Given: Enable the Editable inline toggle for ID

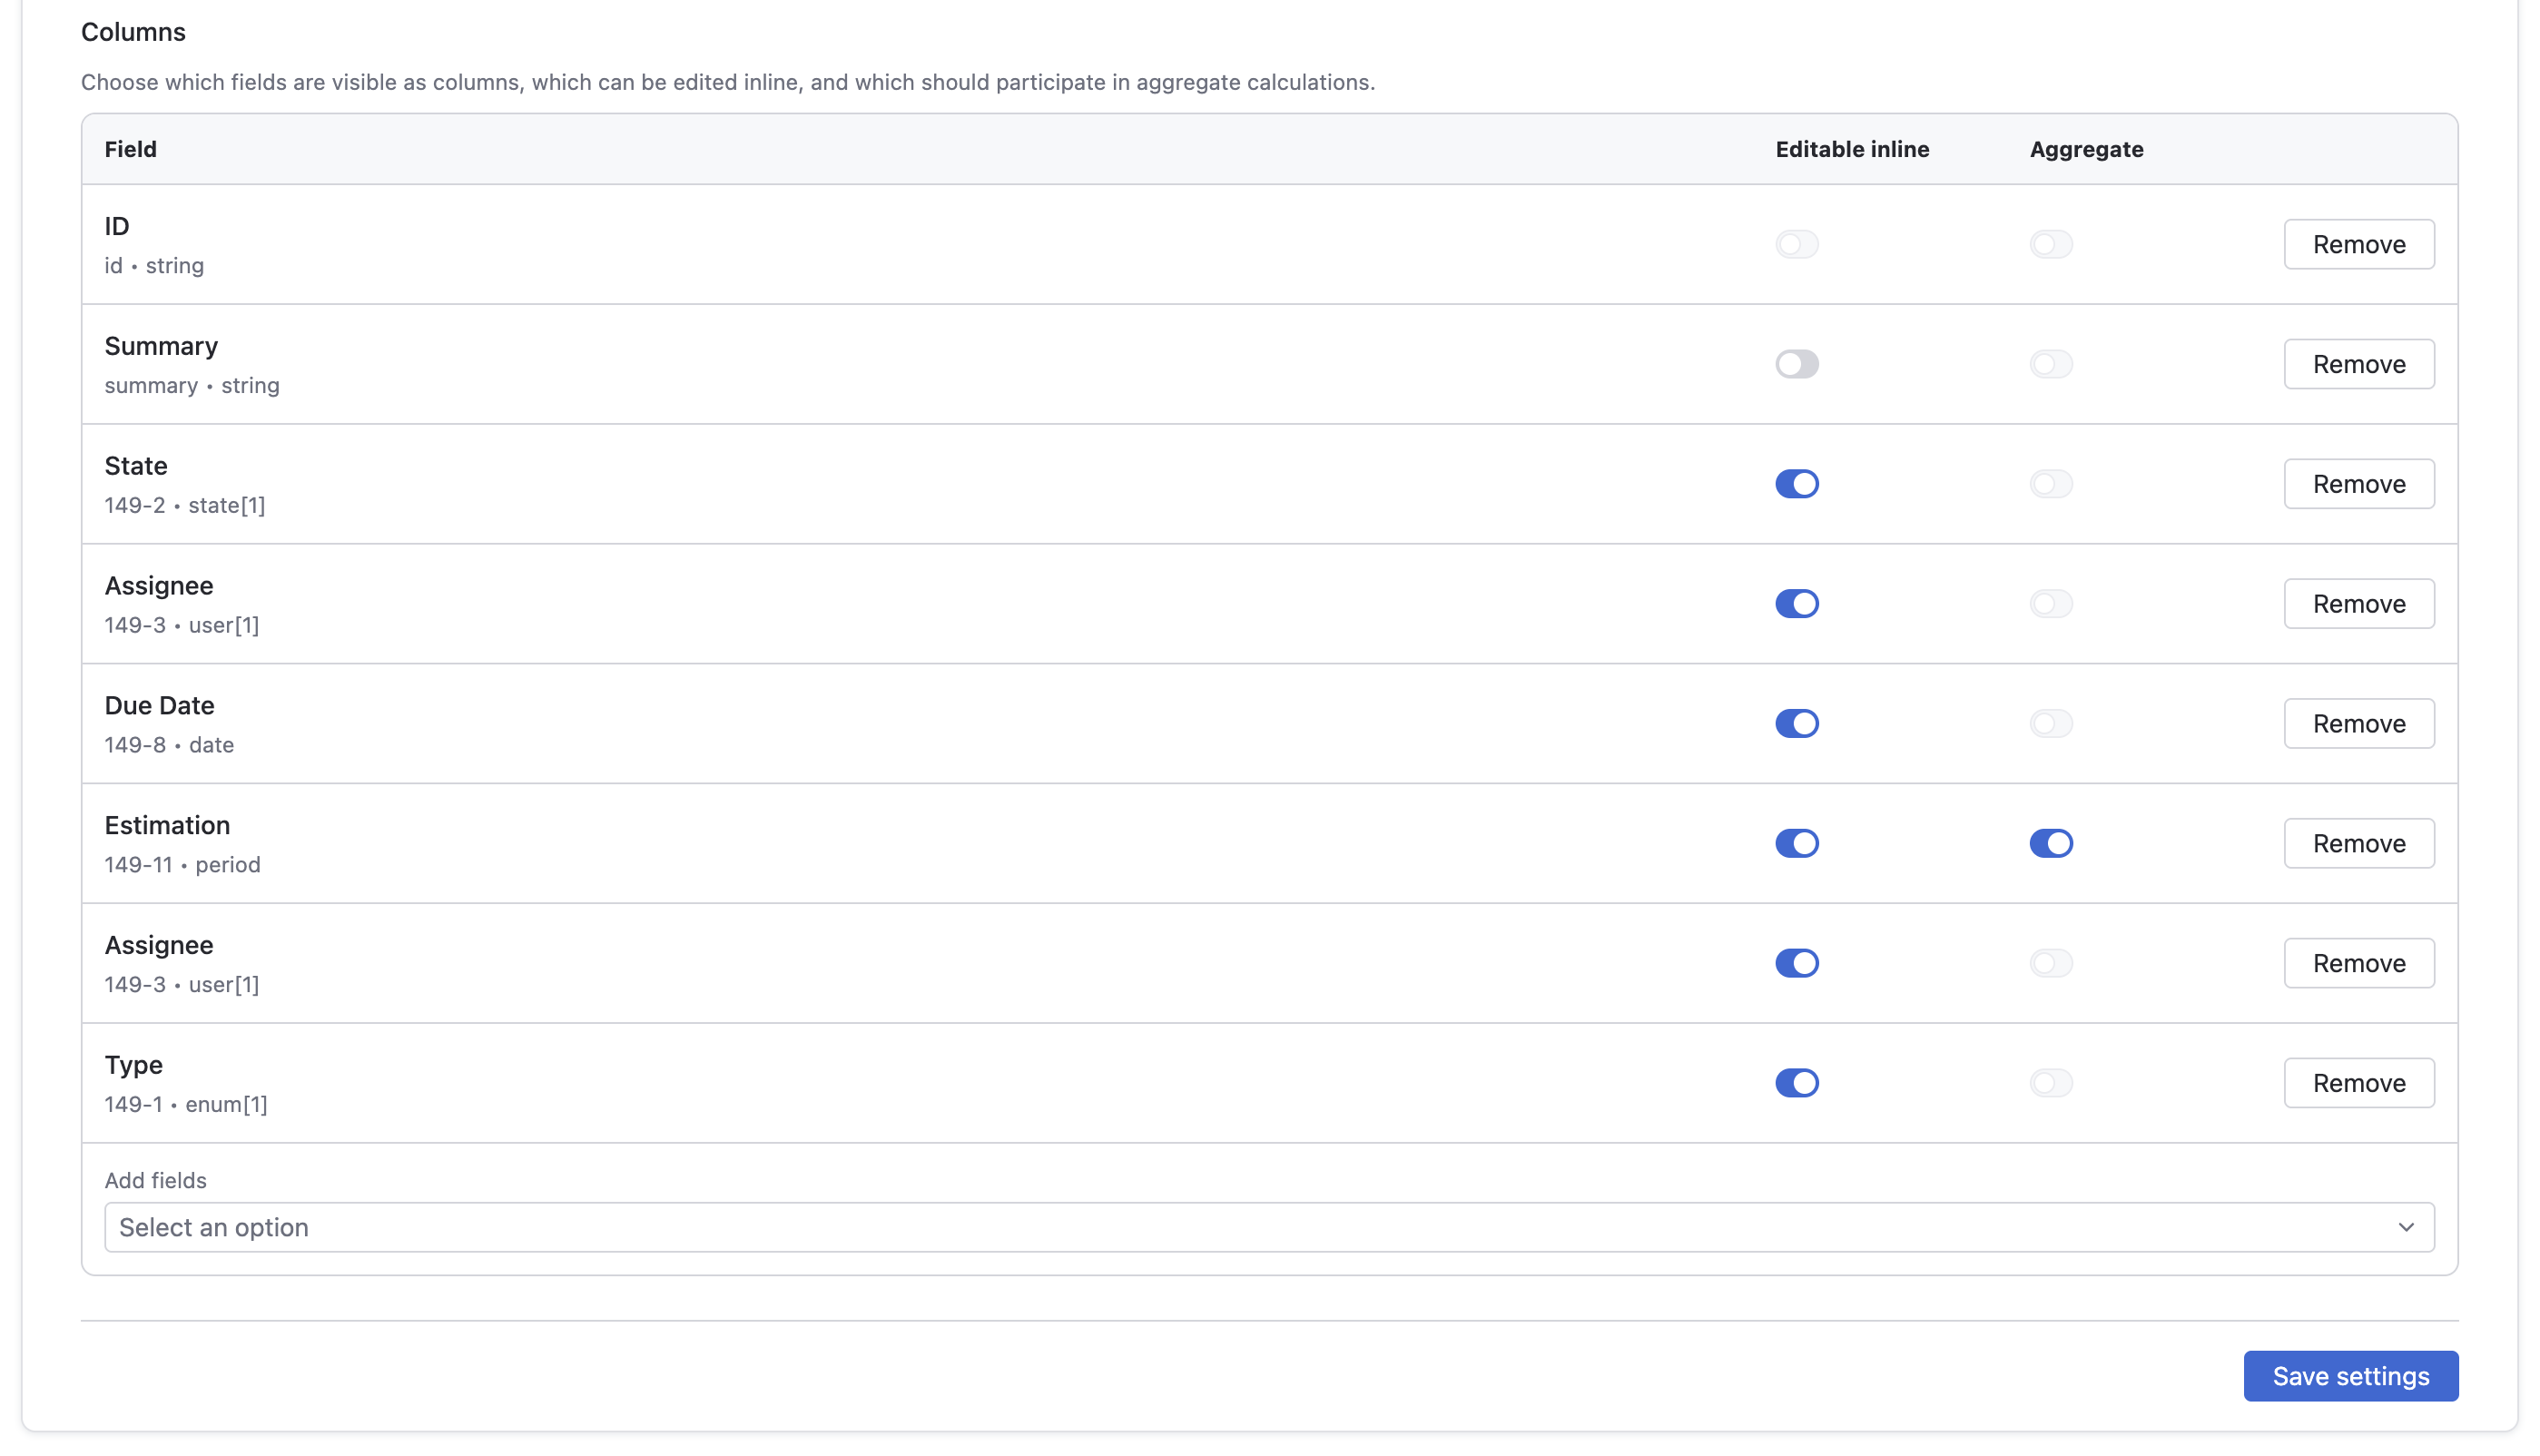Looking at the screenshot, I should pyautogui.click(x=1797, y=243).
